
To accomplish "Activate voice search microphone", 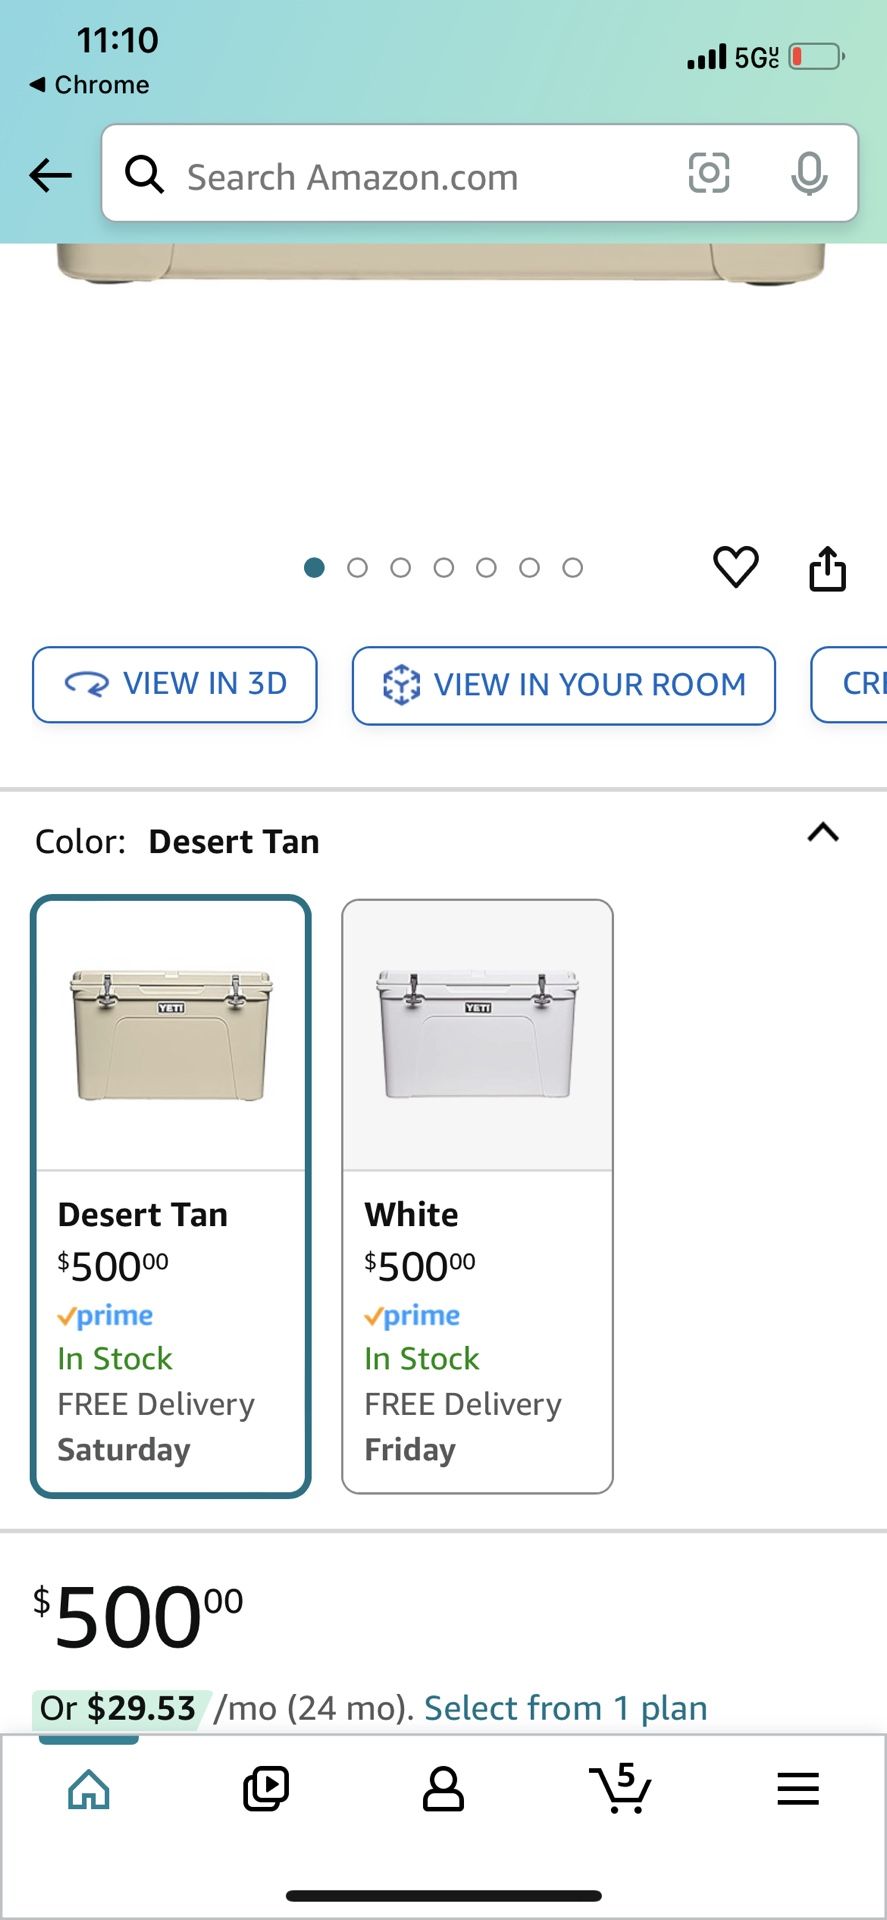I will pos(810,173).
